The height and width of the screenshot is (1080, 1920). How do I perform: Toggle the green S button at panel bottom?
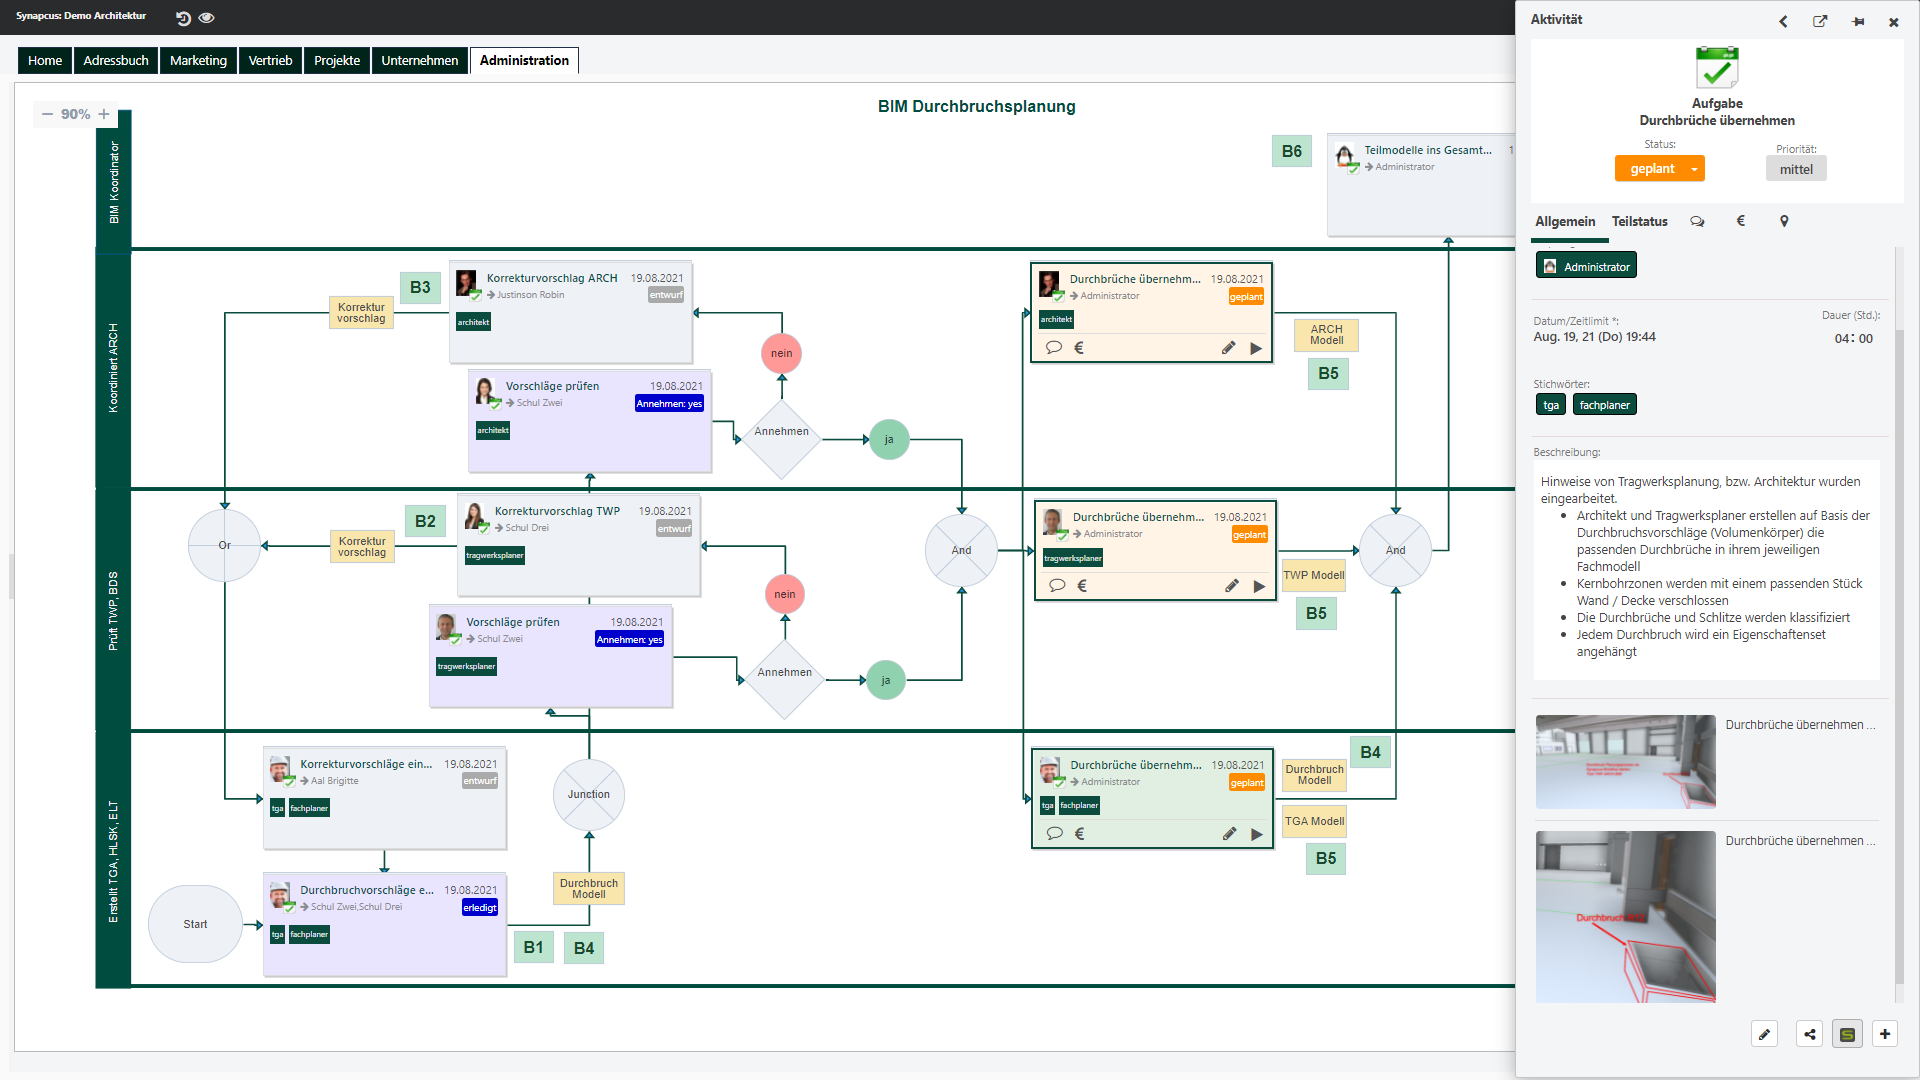pos(1847,1034)
